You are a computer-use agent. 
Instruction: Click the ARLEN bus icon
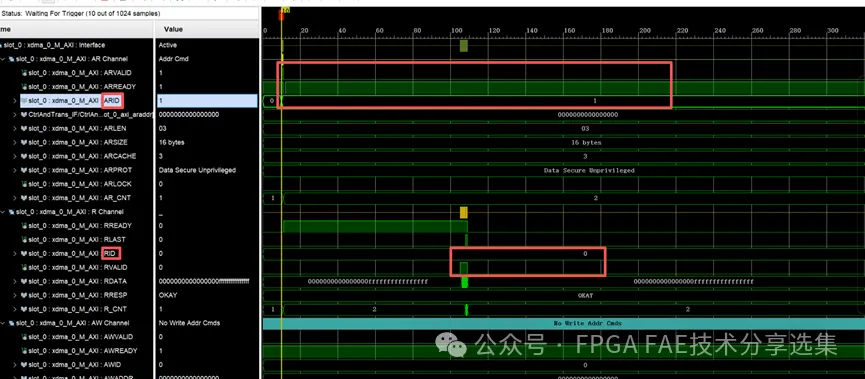coord(24,129)
